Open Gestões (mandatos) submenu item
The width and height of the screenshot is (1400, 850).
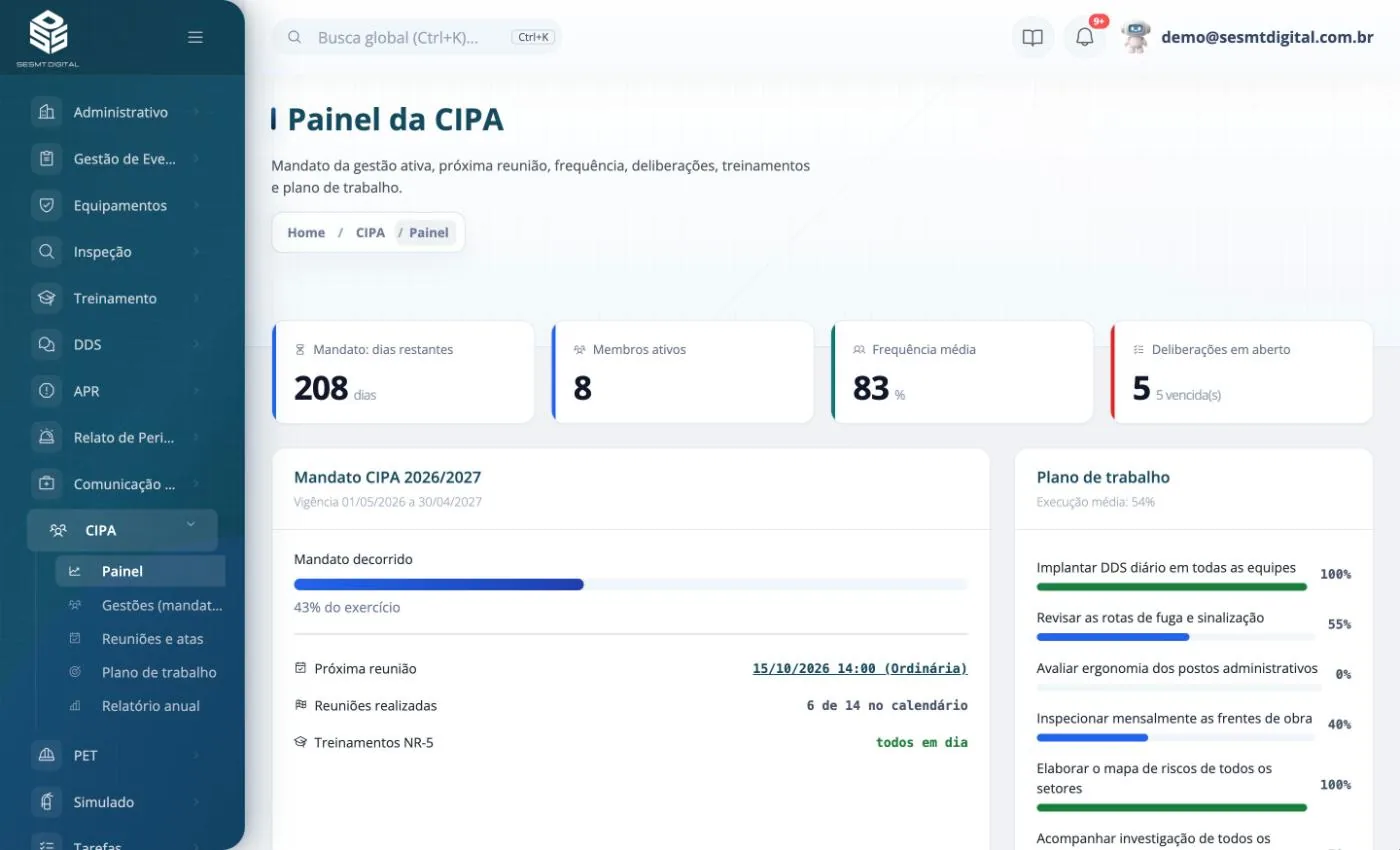tap(140, 605)
